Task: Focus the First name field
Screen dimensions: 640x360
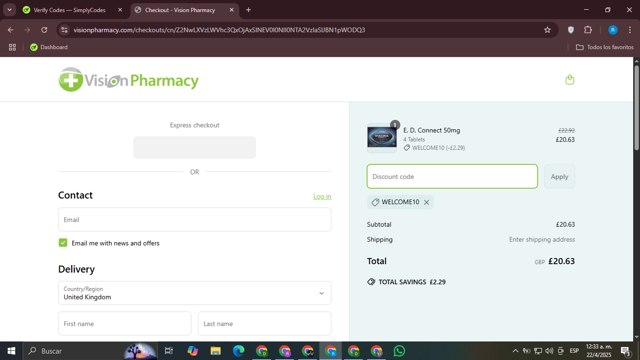Action: (124, 324)
